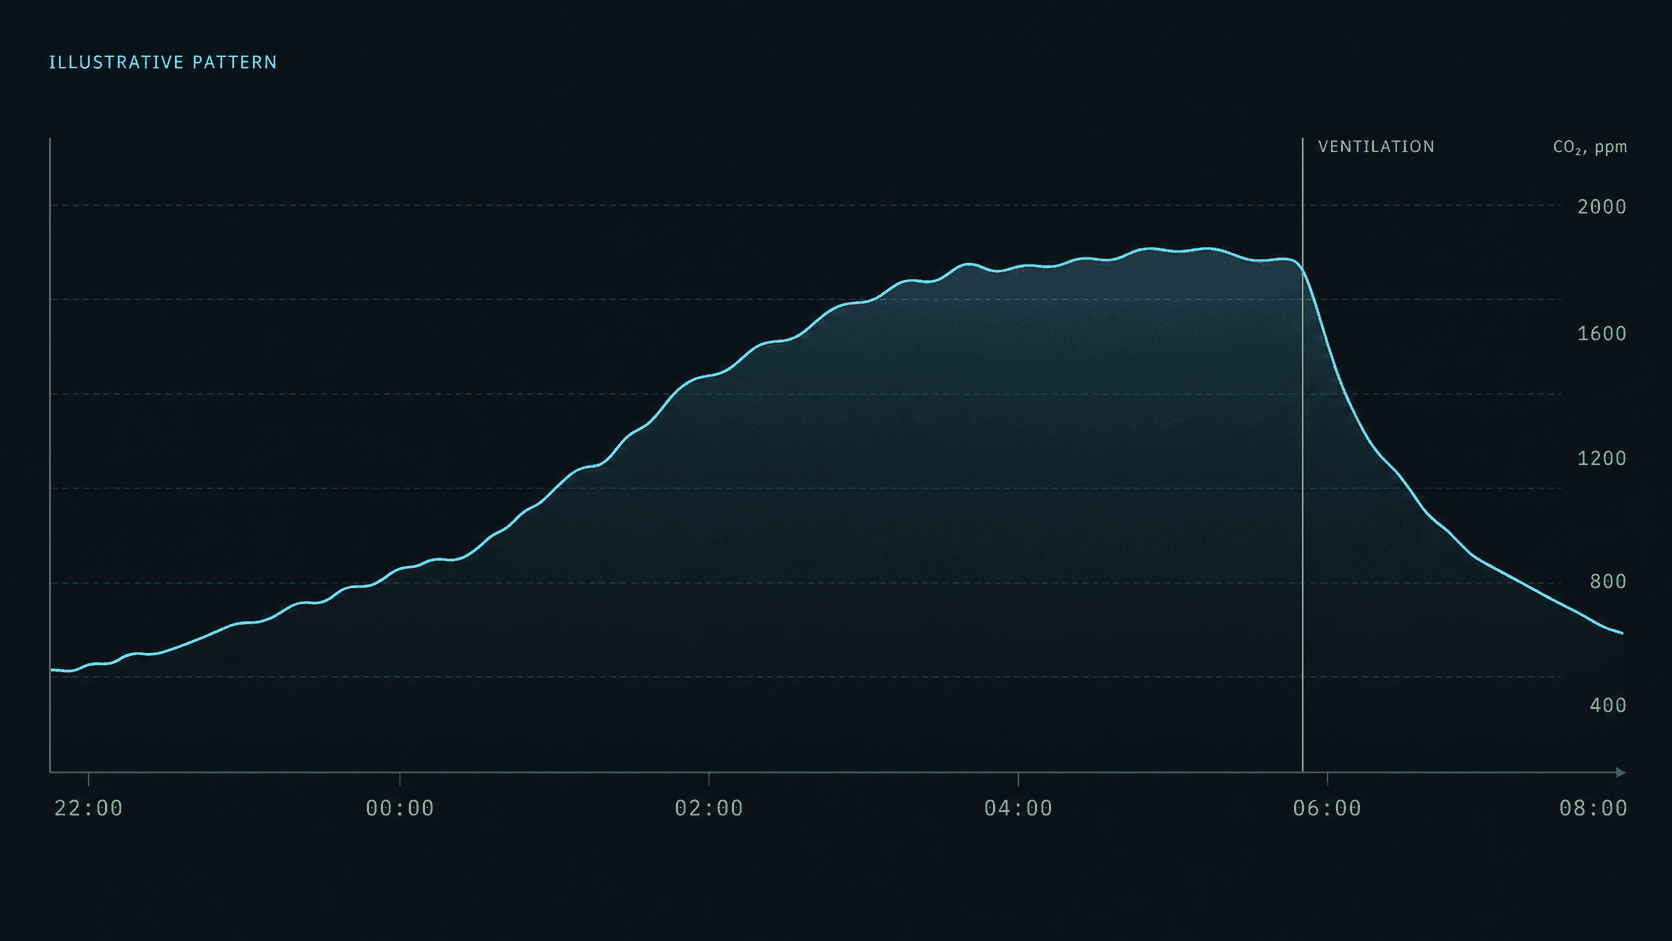This screenshot has height=941, width=1672.
Task: Select the 400 y-axis value
Action: click(1608, 706)
